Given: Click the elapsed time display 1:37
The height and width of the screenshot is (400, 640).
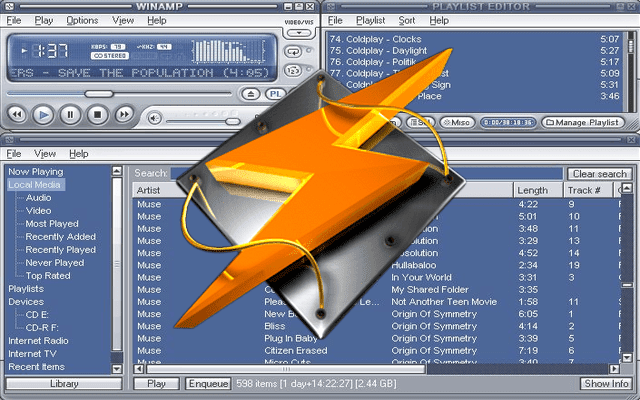Looking at the screenshot, I should point(52,51).
